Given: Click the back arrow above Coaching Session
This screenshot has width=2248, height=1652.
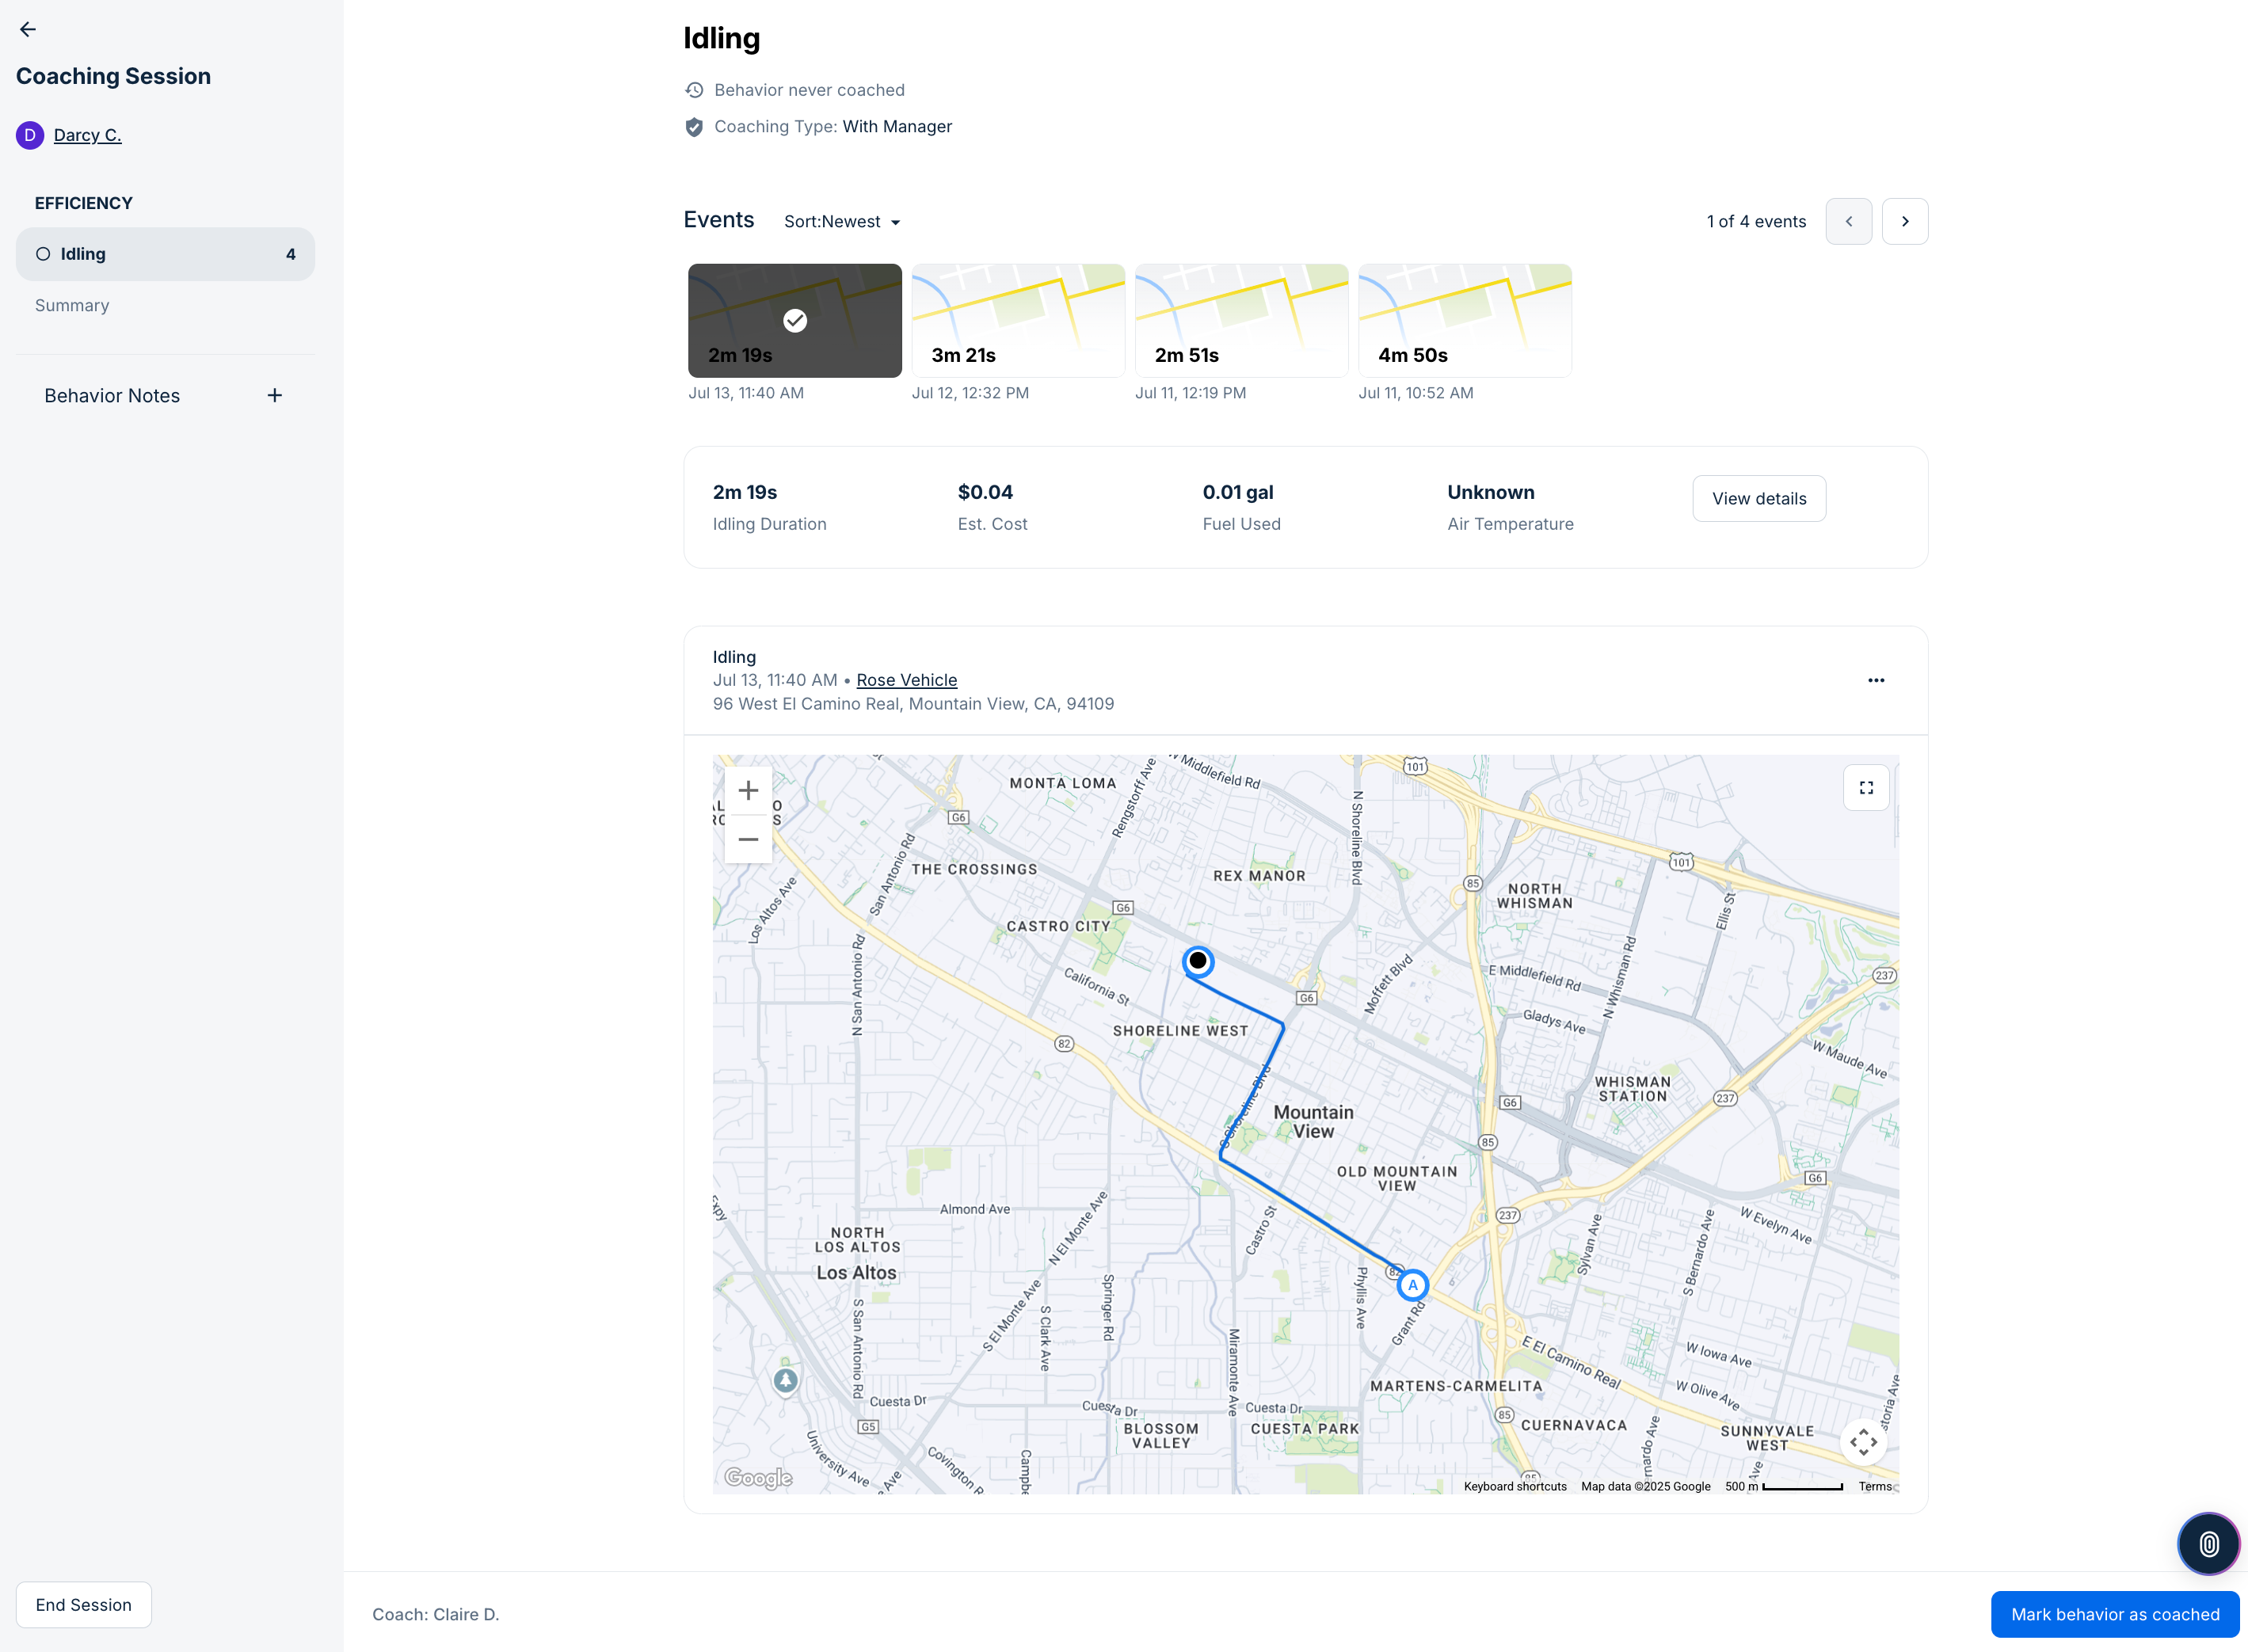Looking at the screenshot, I should 28,30.
